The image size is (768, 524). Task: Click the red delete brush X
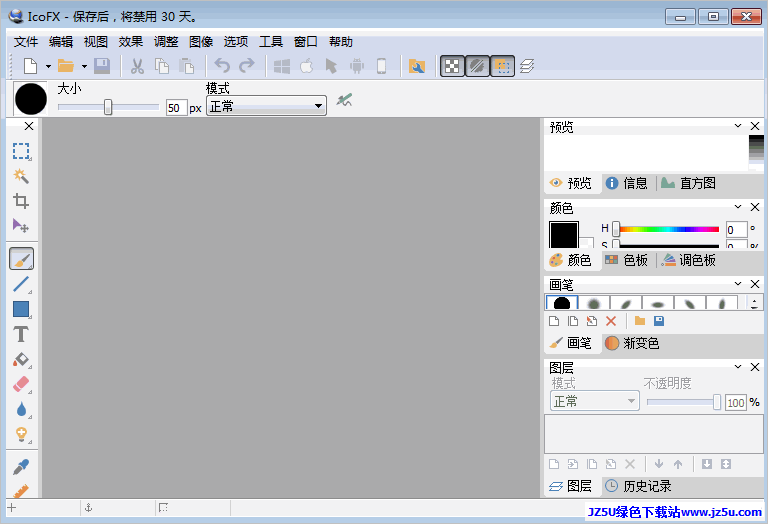click(x=611, y=321)
